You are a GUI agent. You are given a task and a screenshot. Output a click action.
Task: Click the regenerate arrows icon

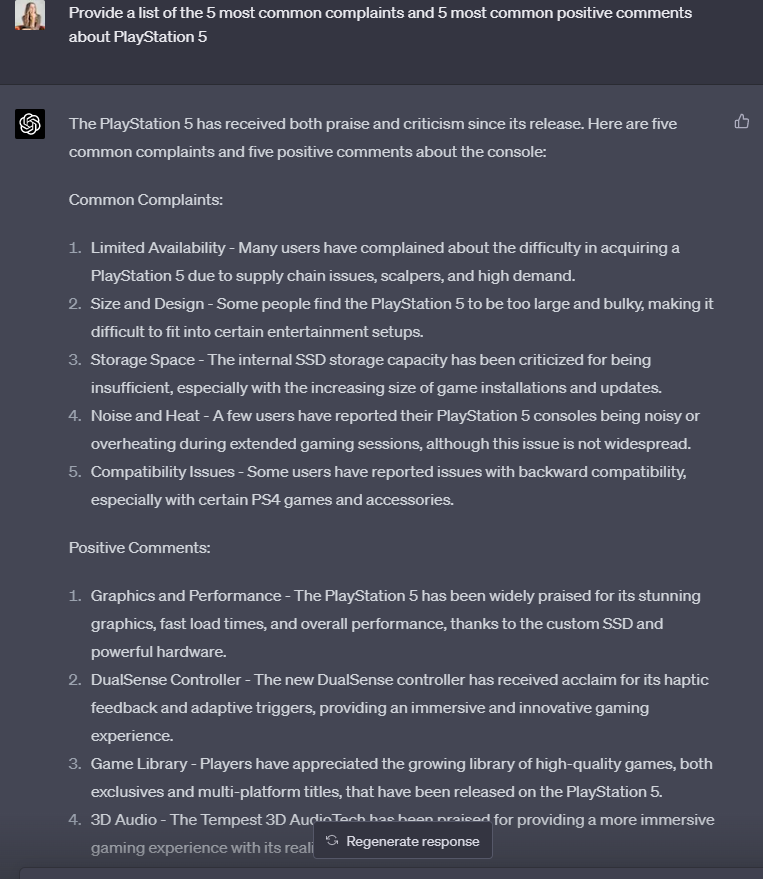click(332, 841)
